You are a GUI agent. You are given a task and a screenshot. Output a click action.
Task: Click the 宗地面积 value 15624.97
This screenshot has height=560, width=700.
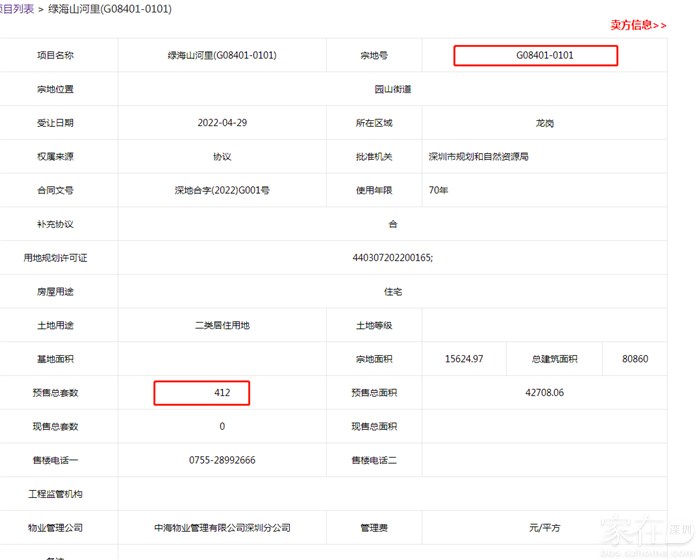464,359
